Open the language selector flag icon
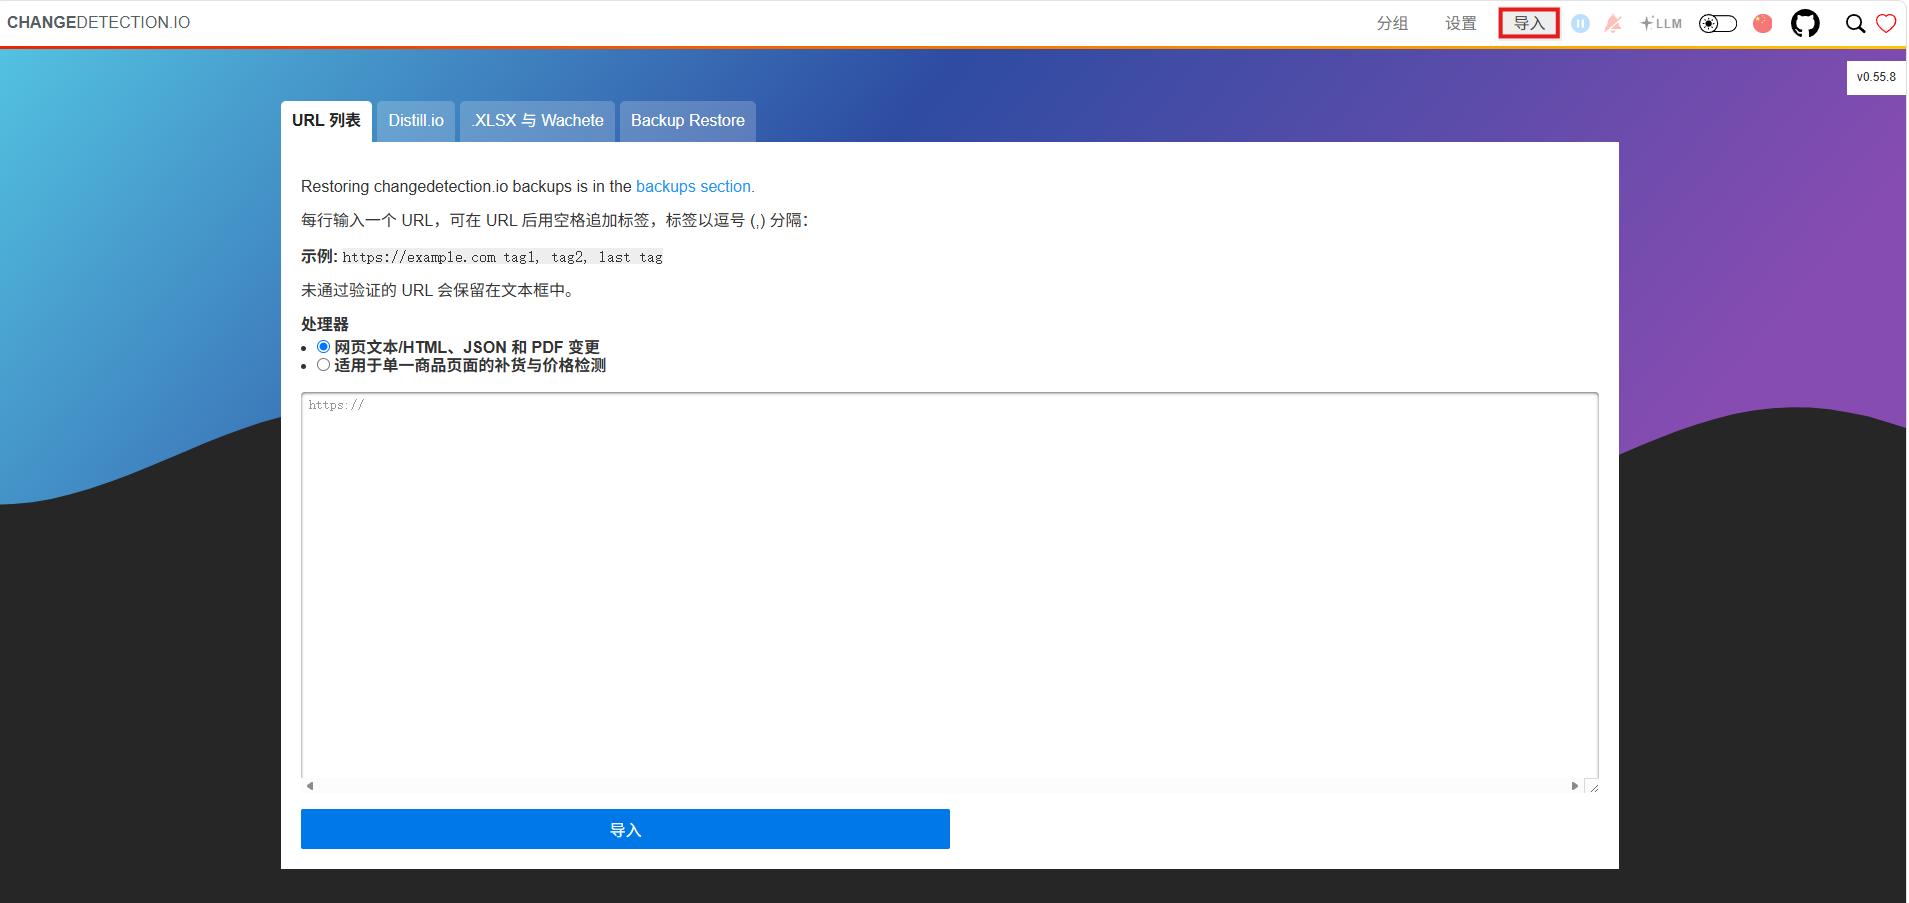Image resolution: width=1909 pixels, height=903 pixels. pyautogui.click(x=1763, y=23)
